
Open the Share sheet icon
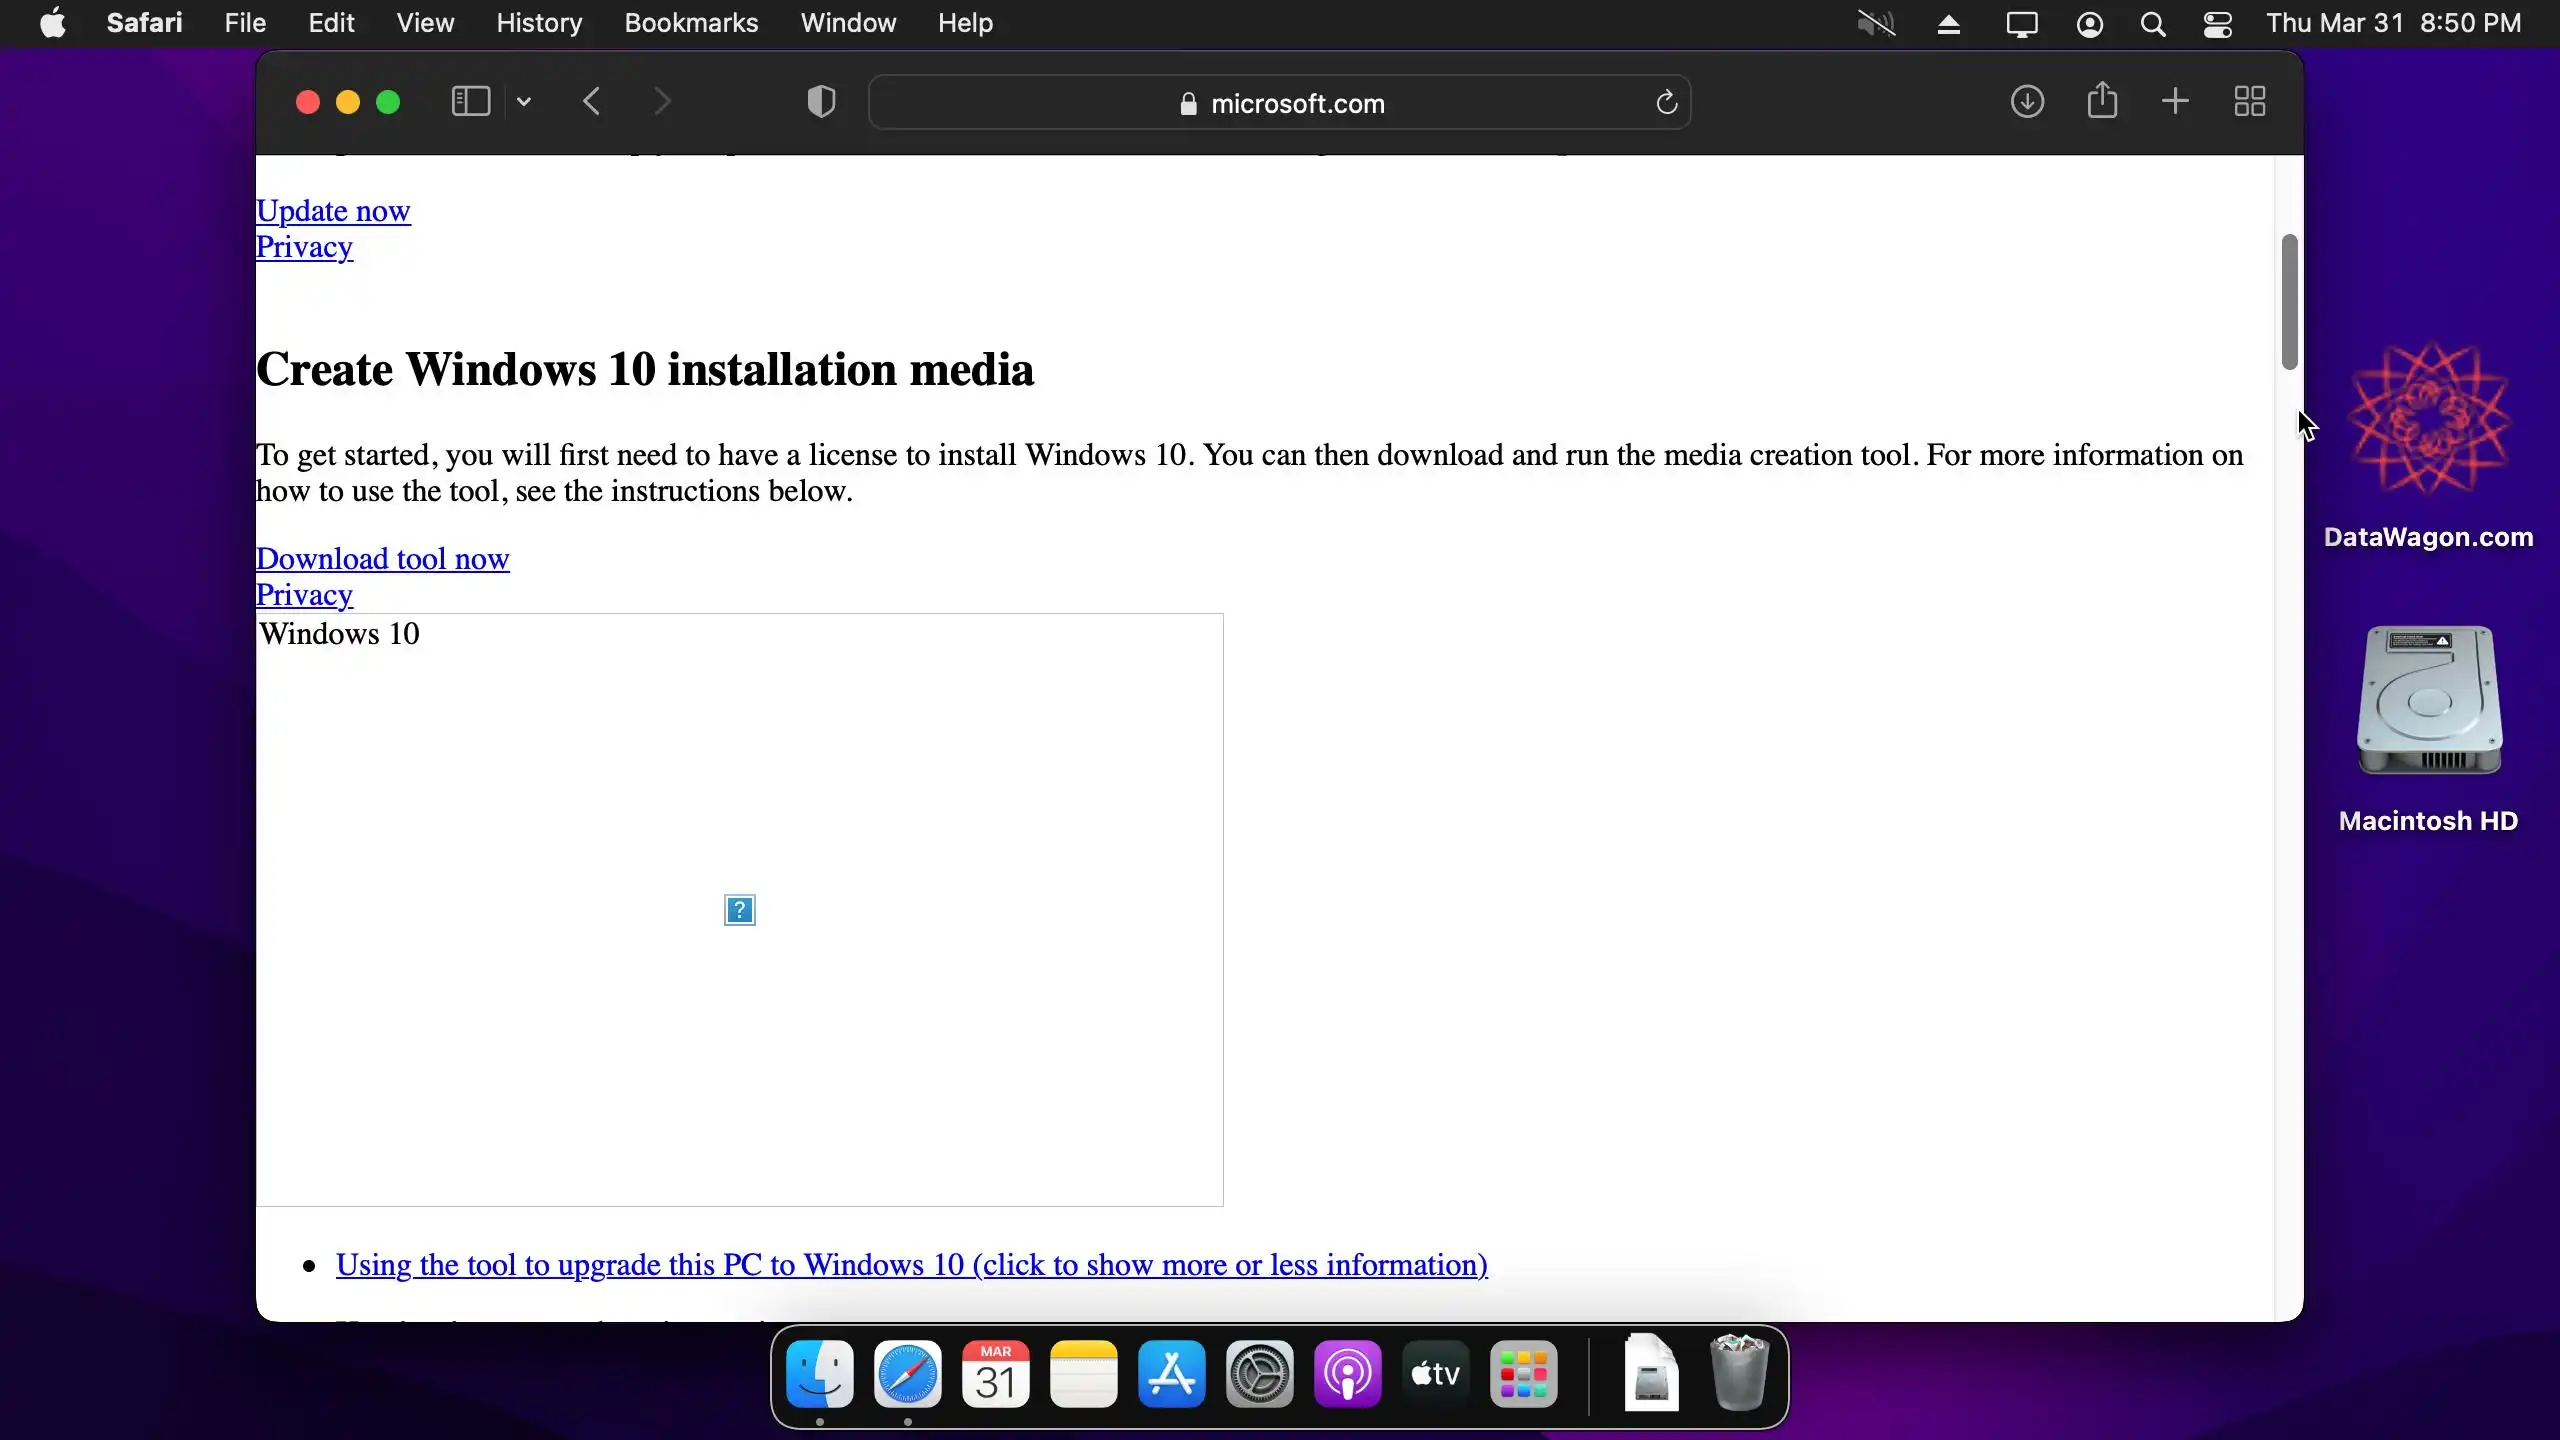click(2102, 100)
